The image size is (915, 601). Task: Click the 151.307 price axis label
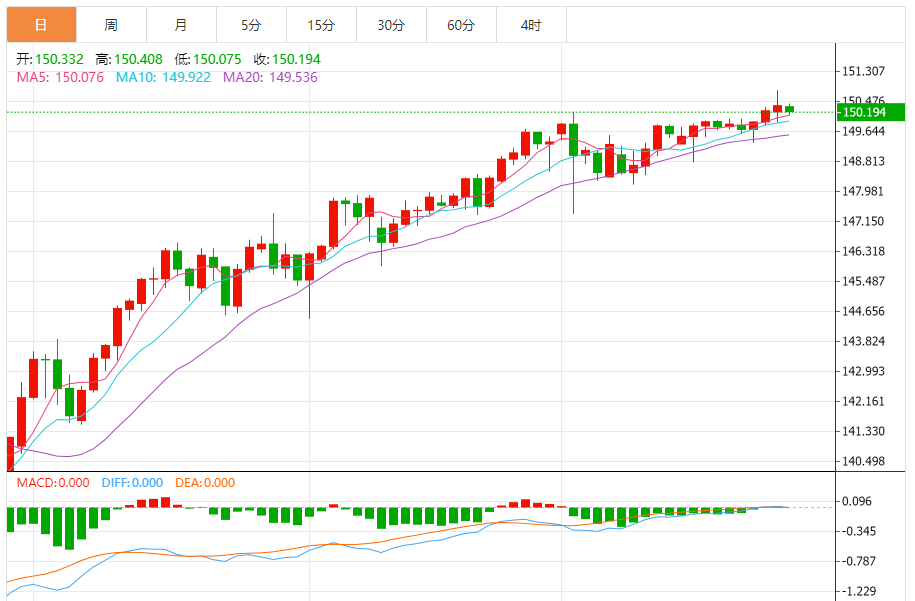(x=863, y=71)
